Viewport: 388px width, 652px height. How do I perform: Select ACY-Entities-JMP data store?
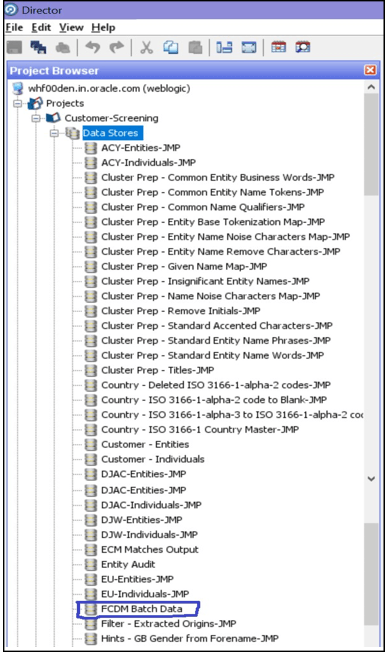pyautogui.click(x=141, y=148)
